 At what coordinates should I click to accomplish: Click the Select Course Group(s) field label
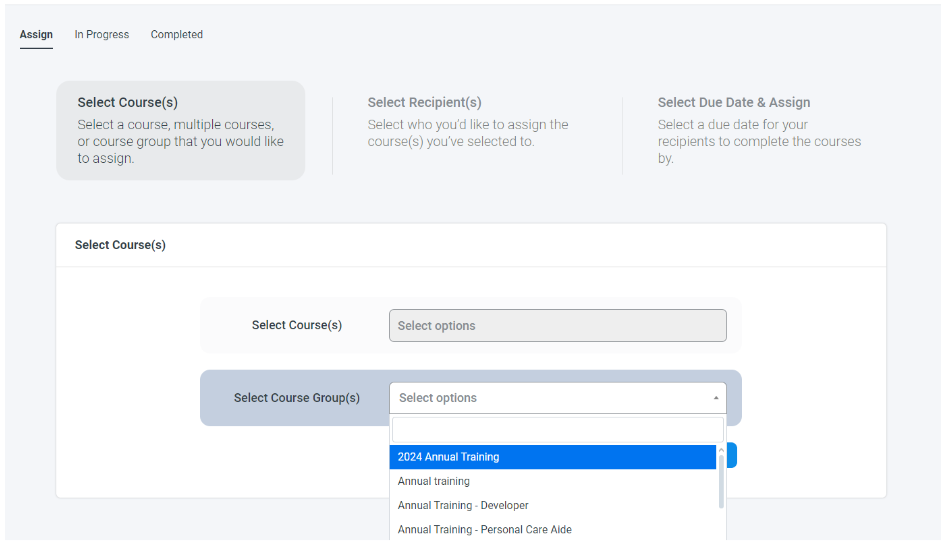tap(296, 398)
